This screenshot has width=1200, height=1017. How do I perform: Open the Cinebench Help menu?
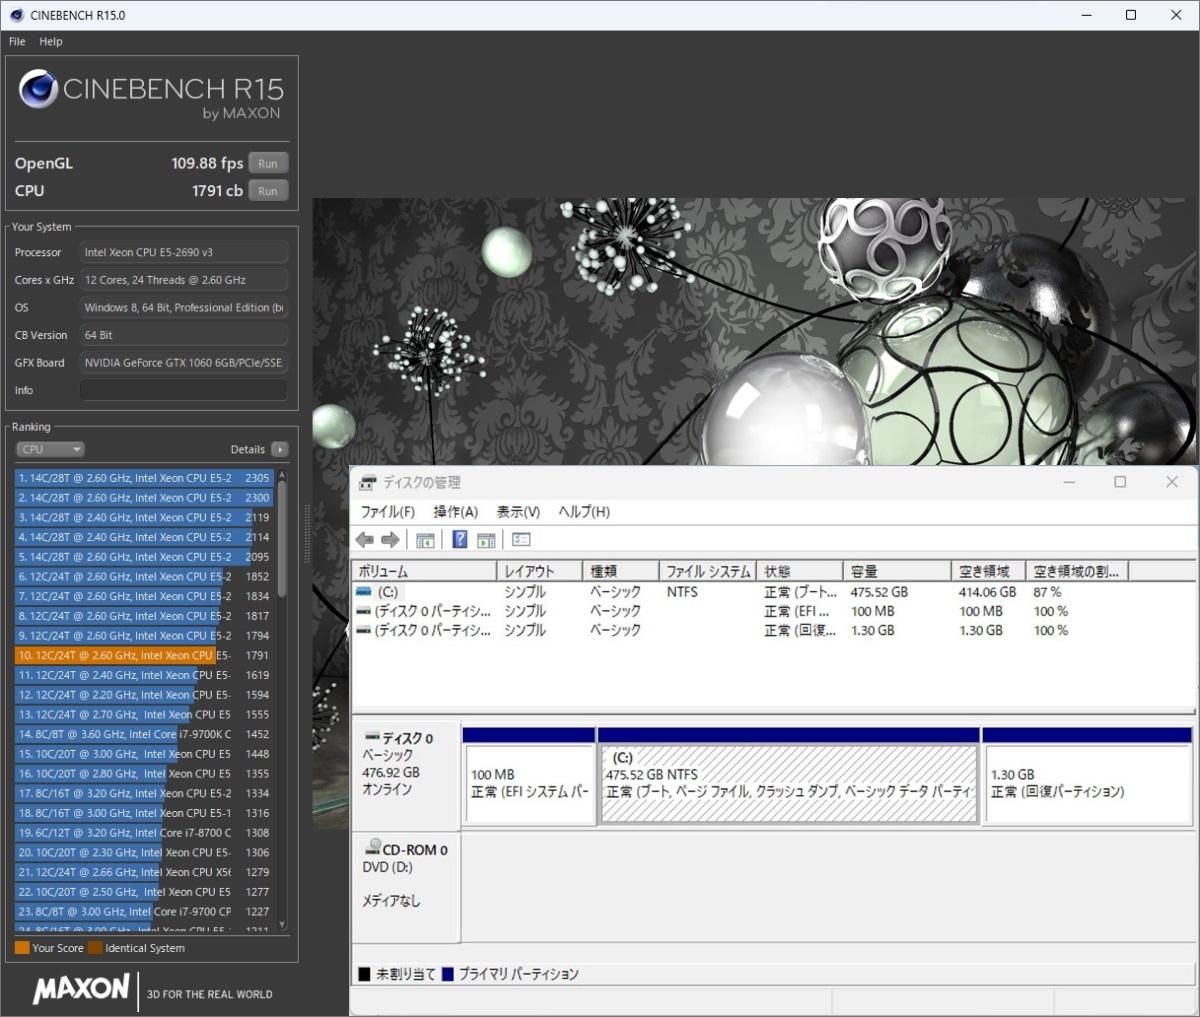[51, 42]
